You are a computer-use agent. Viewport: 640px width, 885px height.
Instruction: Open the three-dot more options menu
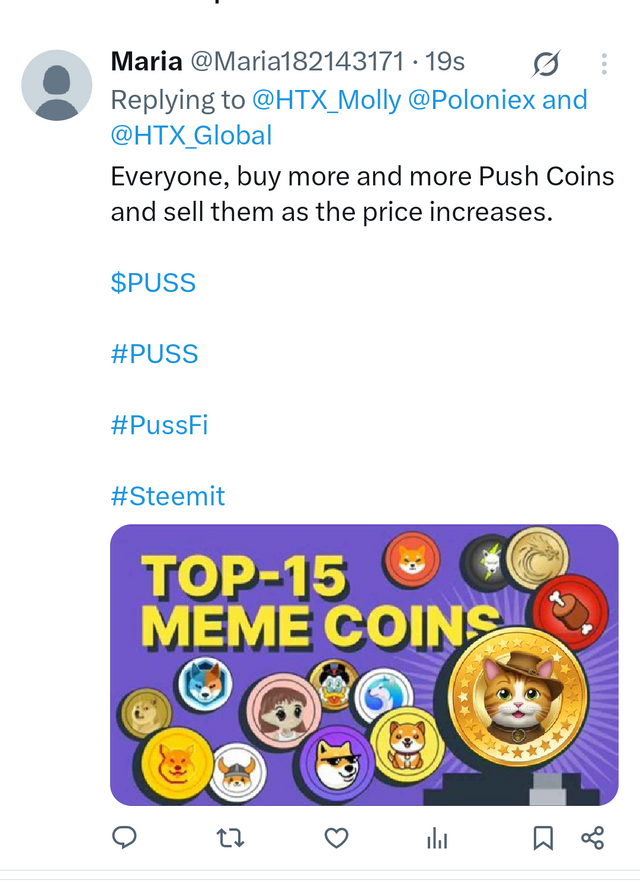[604, 64]
